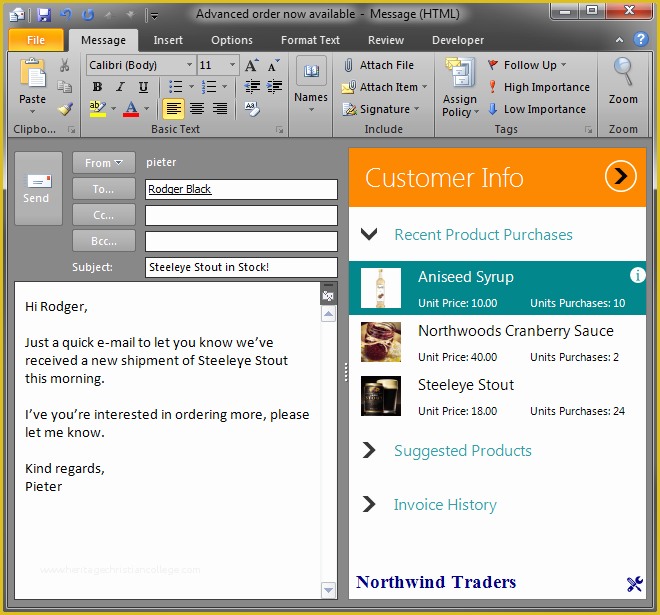Cut selection with the scissors icon
Viewport: 660px width, 615px height.
64,65
